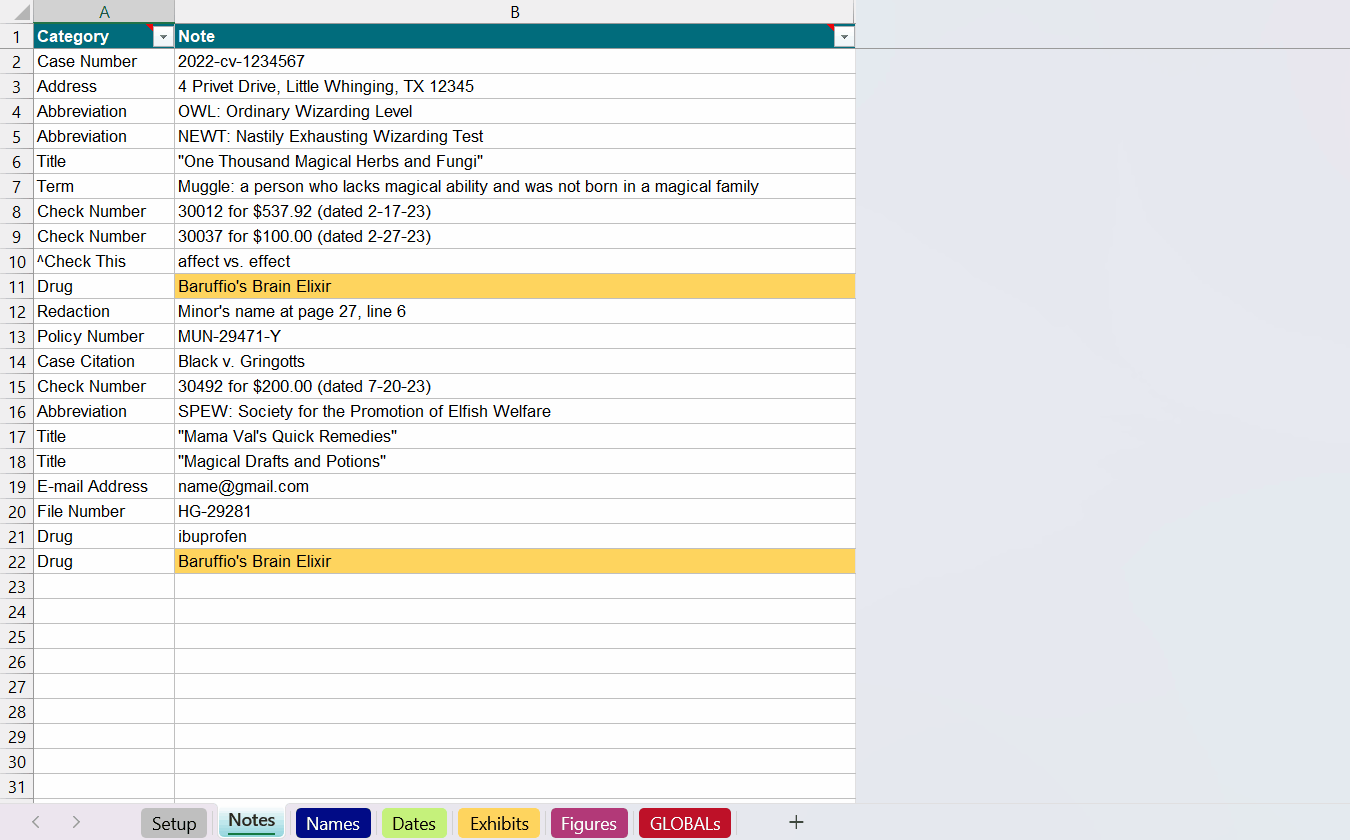Select highlighted Baruffio's Brain Elixir in row 22
The width and height of the screenshot is (1350, 840).
(515, 561)
